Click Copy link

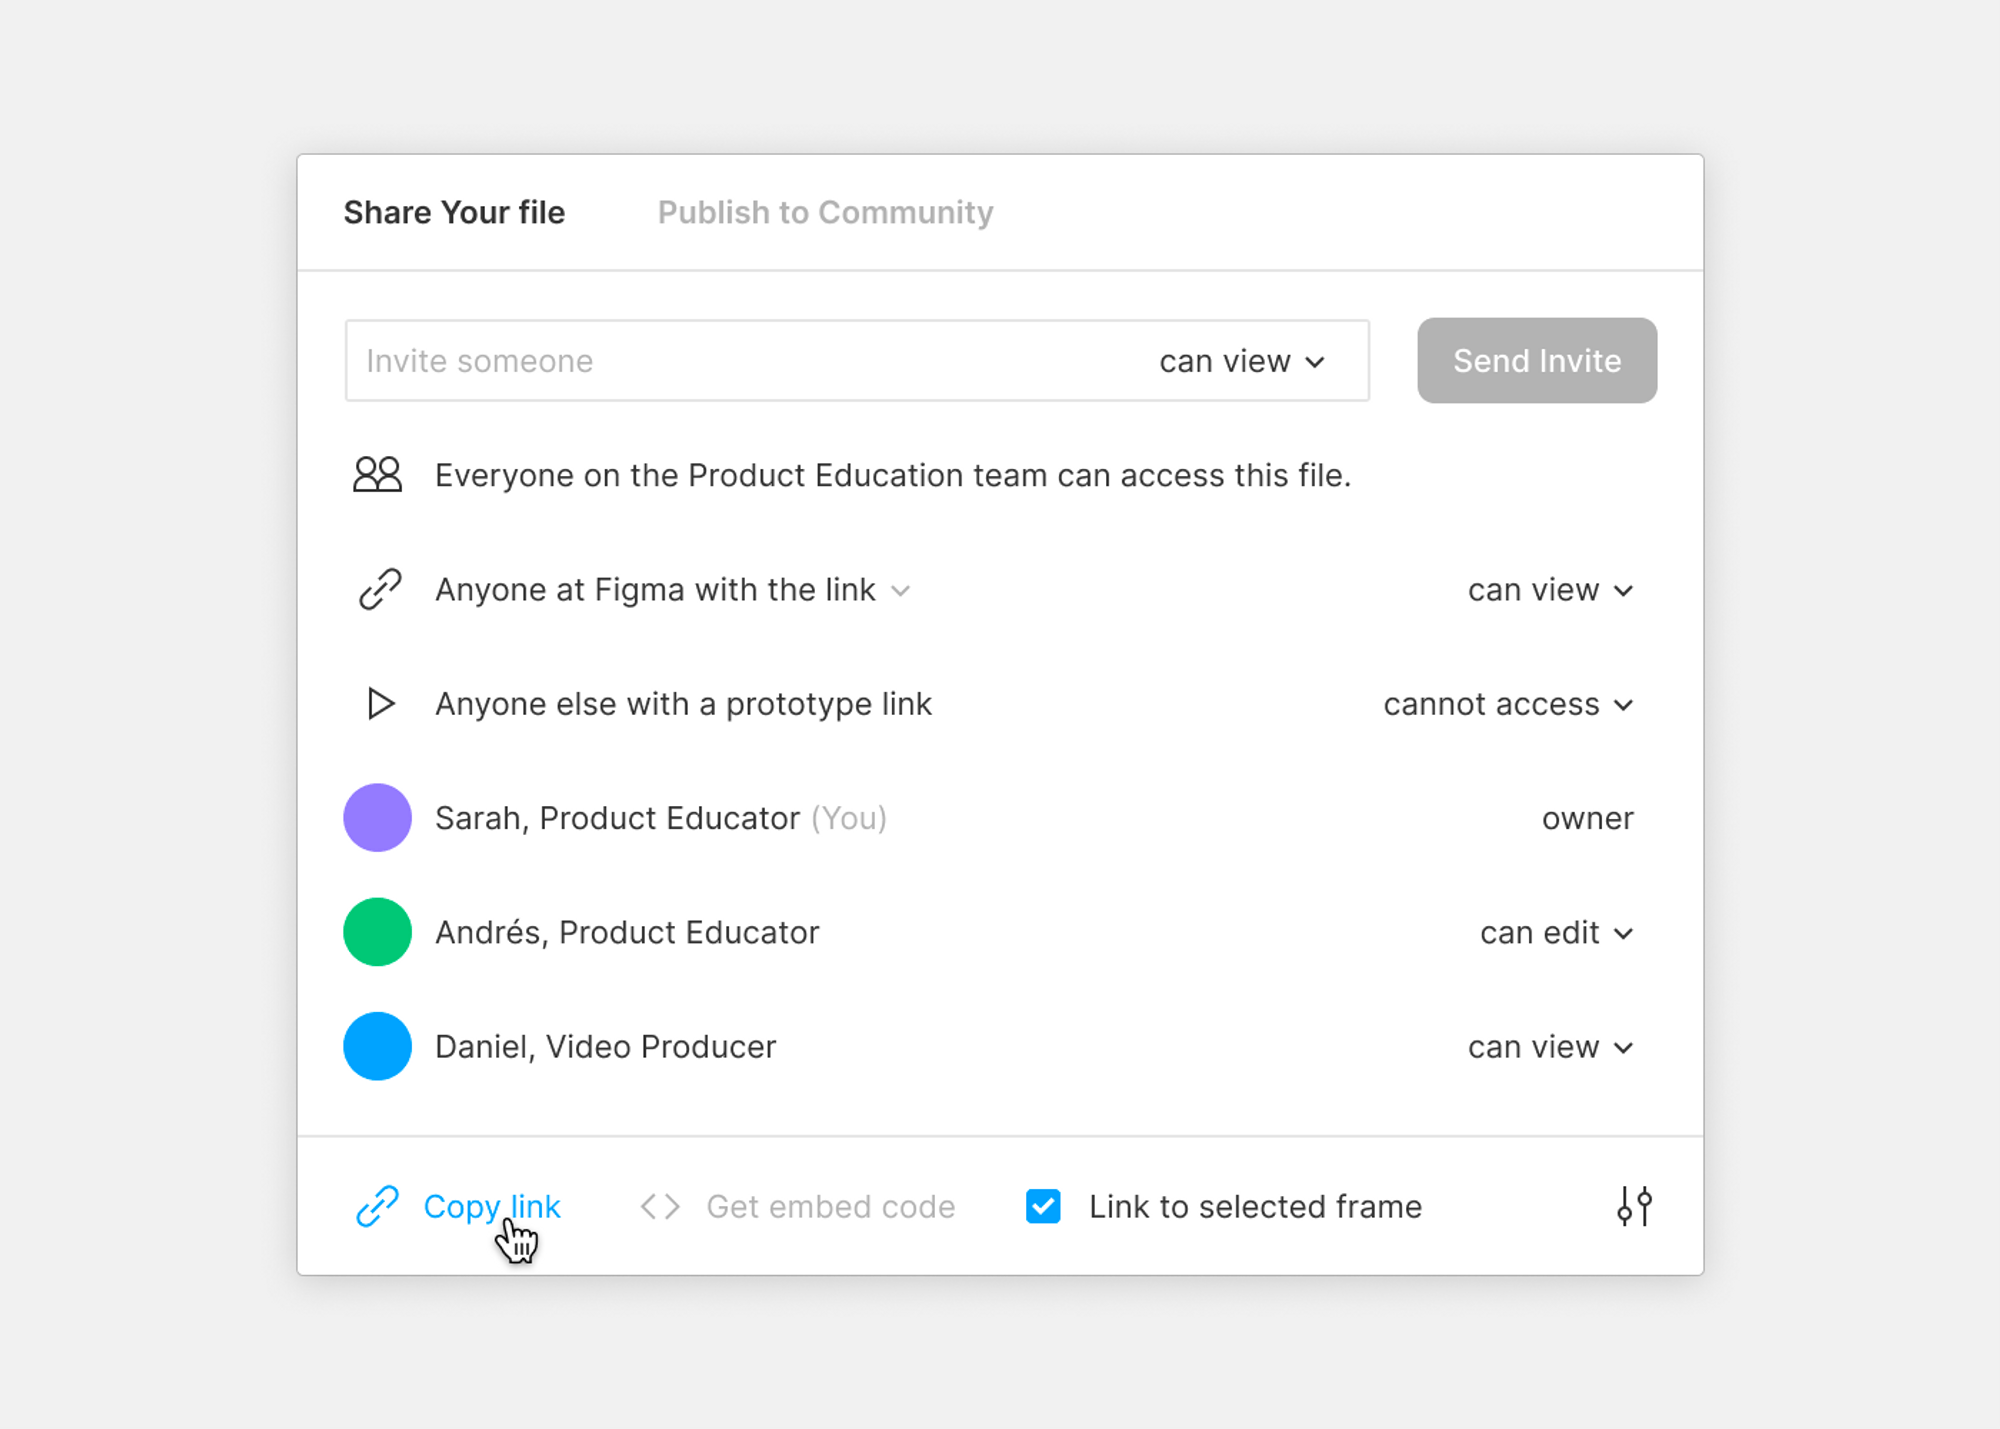click(x=492, y=1206)
